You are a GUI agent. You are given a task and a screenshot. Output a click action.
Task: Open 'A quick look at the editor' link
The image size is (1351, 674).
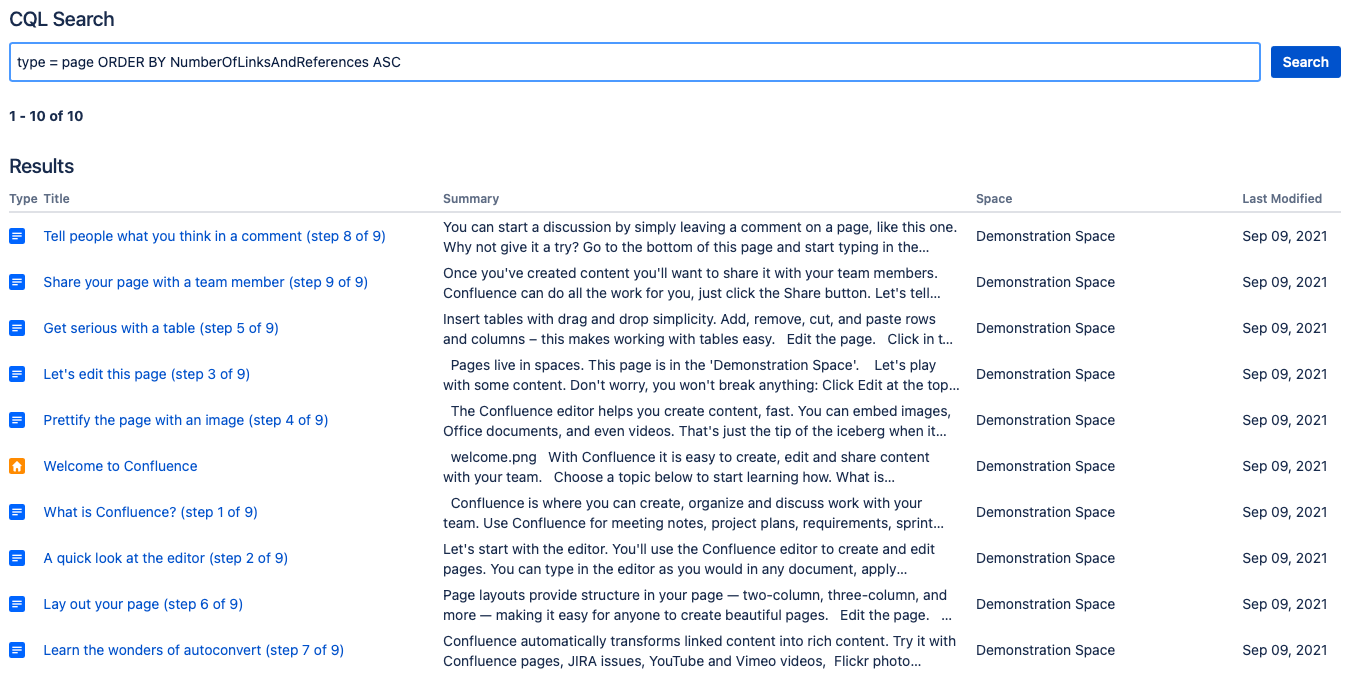(166, 558)
